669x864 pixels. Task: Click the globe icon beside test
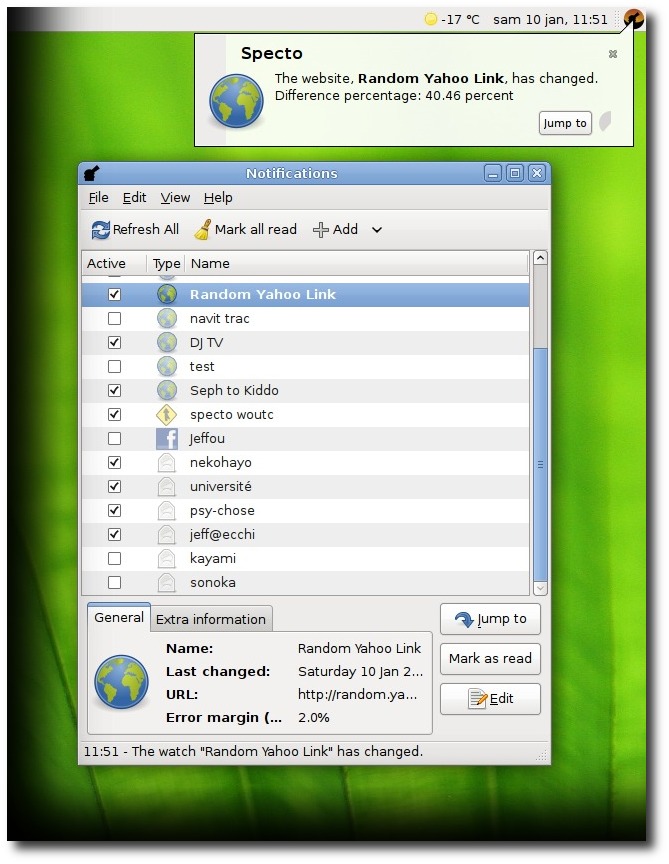167,366
